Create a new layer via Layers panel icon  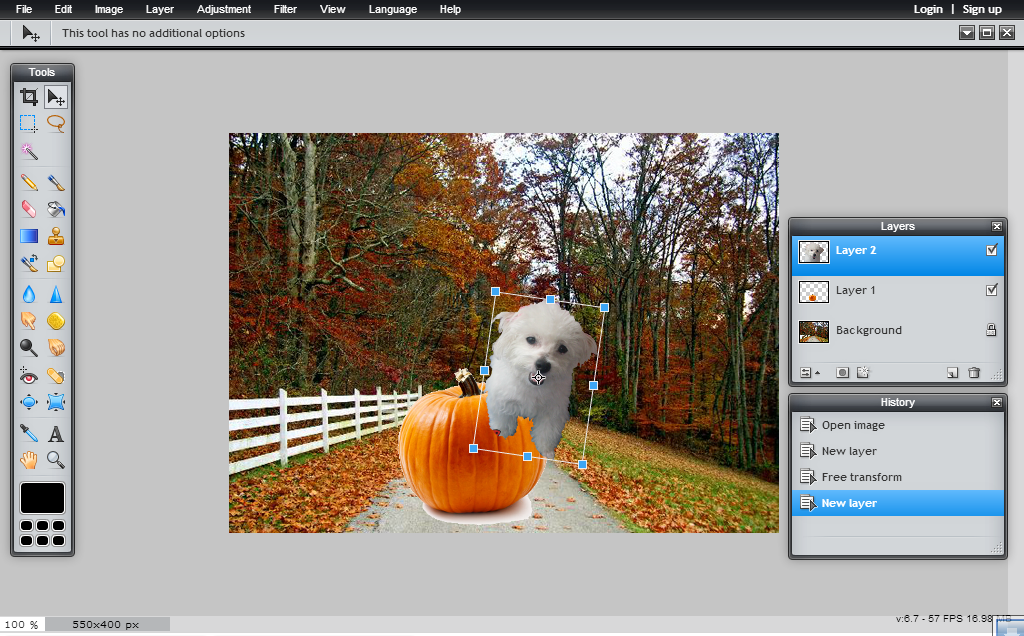(953, 372)
